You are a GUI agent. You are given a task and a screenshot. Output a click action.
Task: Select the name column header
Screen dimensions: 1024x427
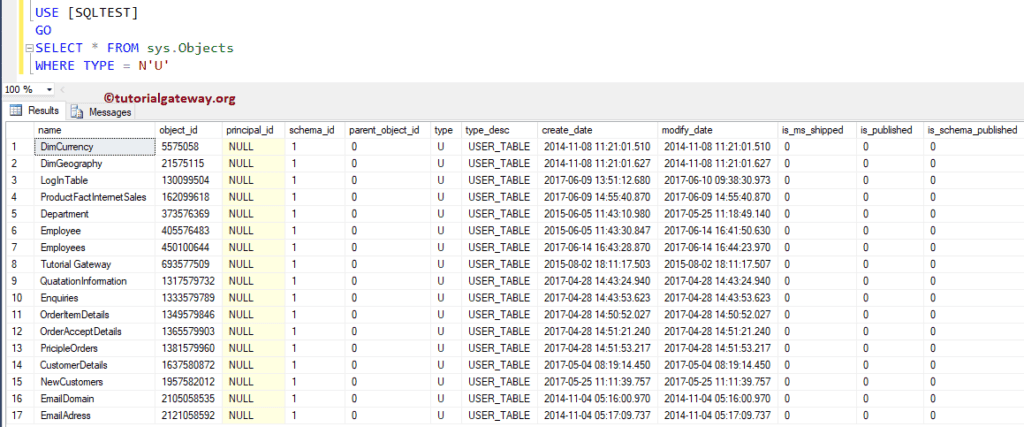(95, 130)
